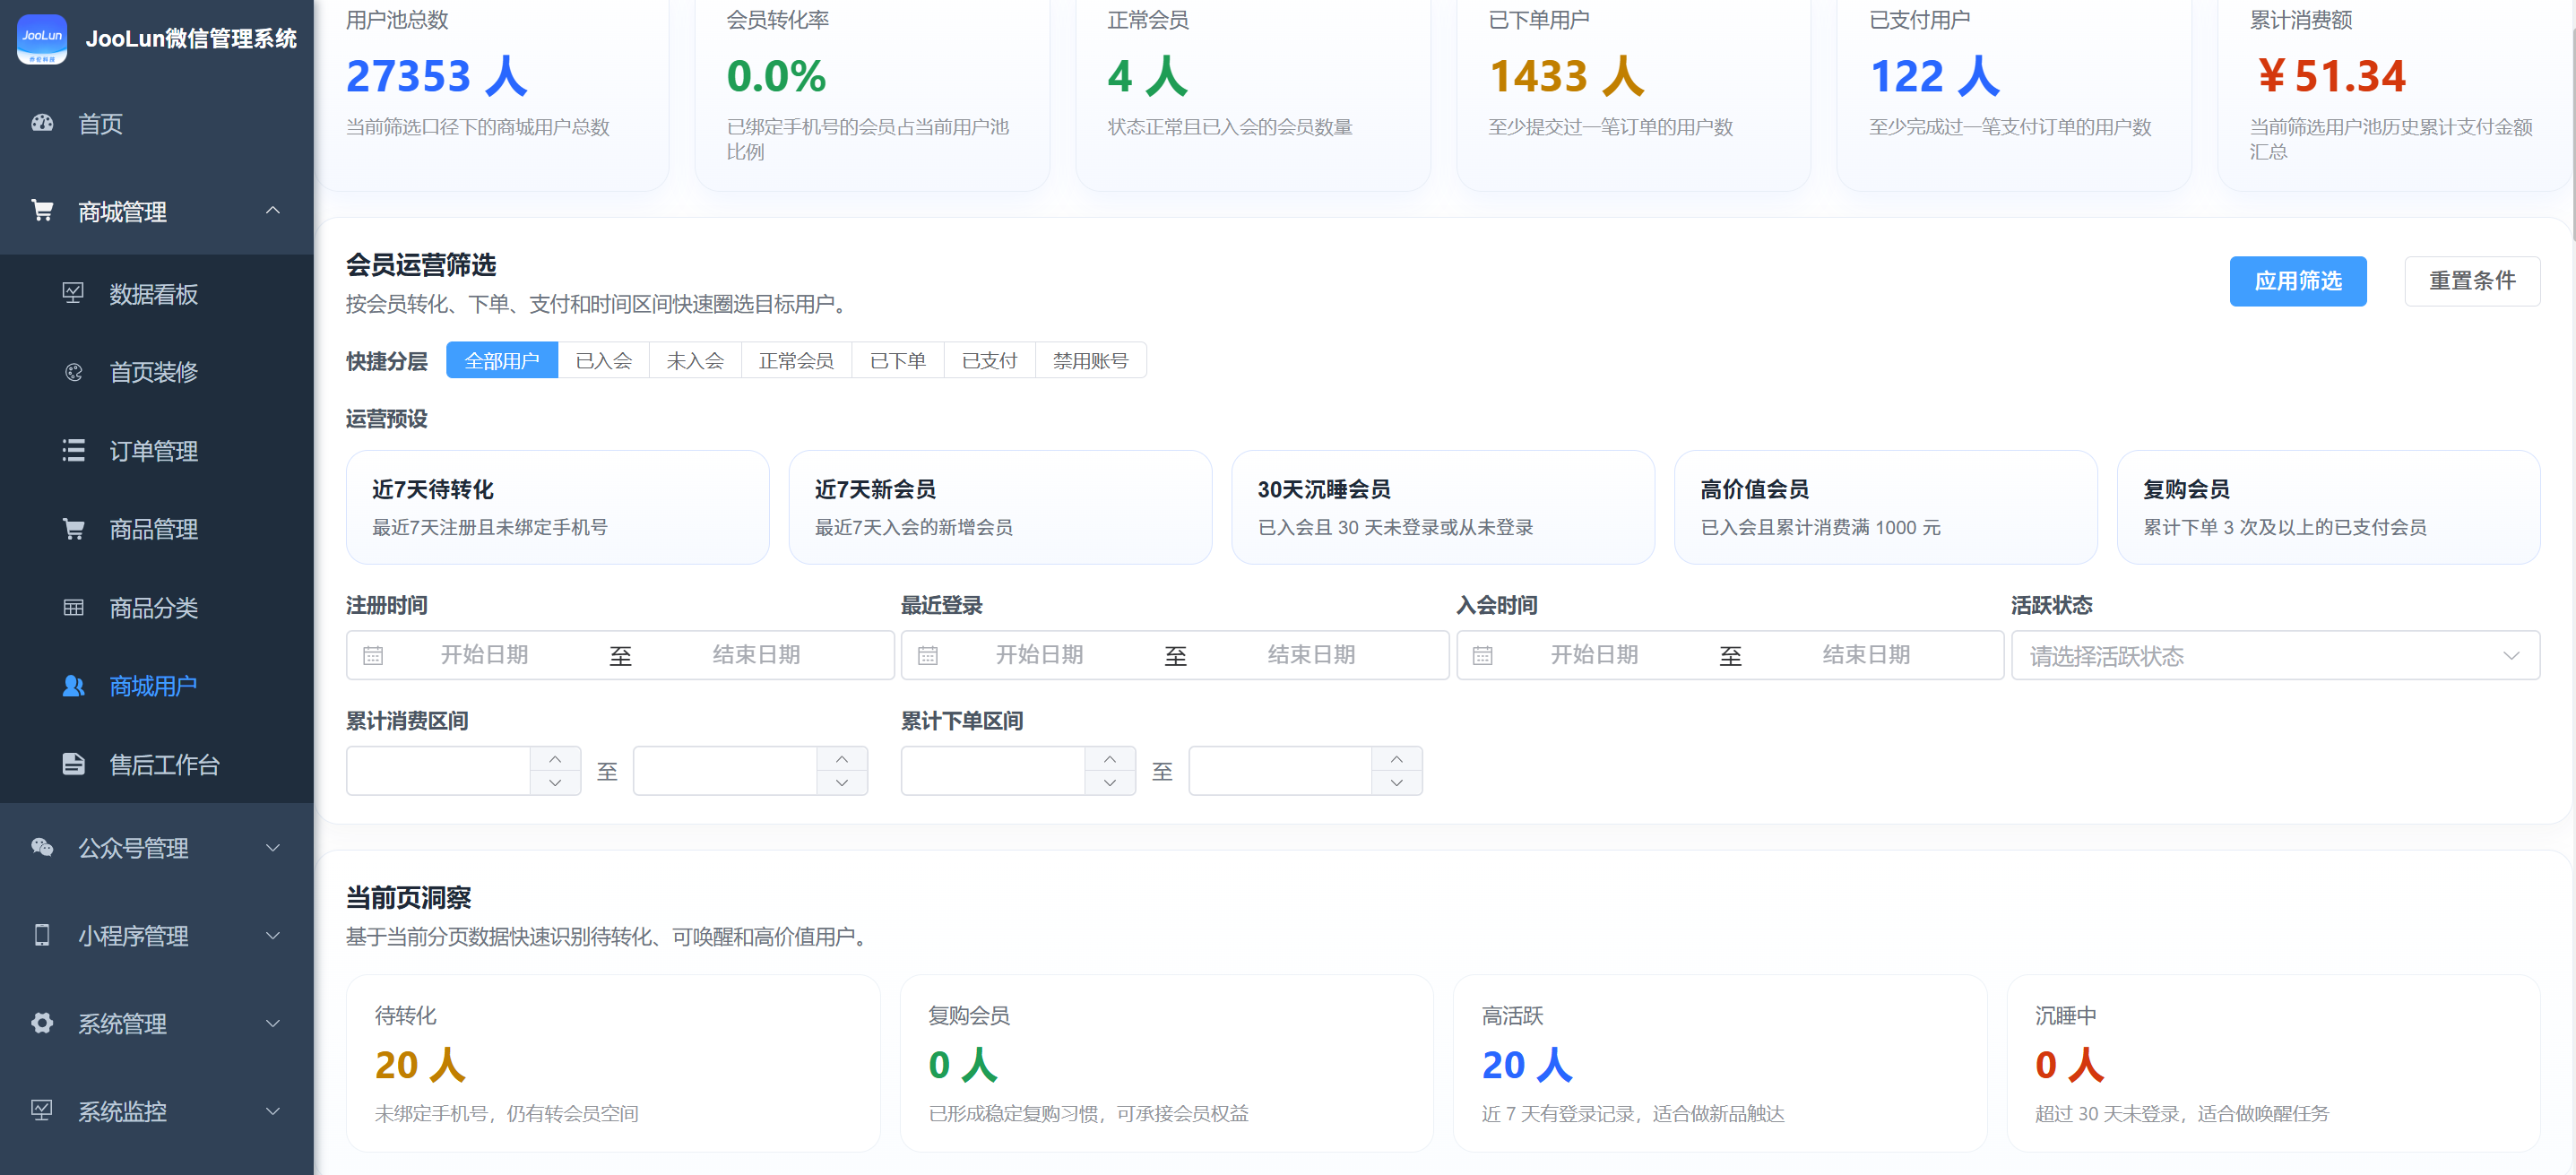Select the 已支付 quick segment

pyautogui.click(x=989, y=360)
